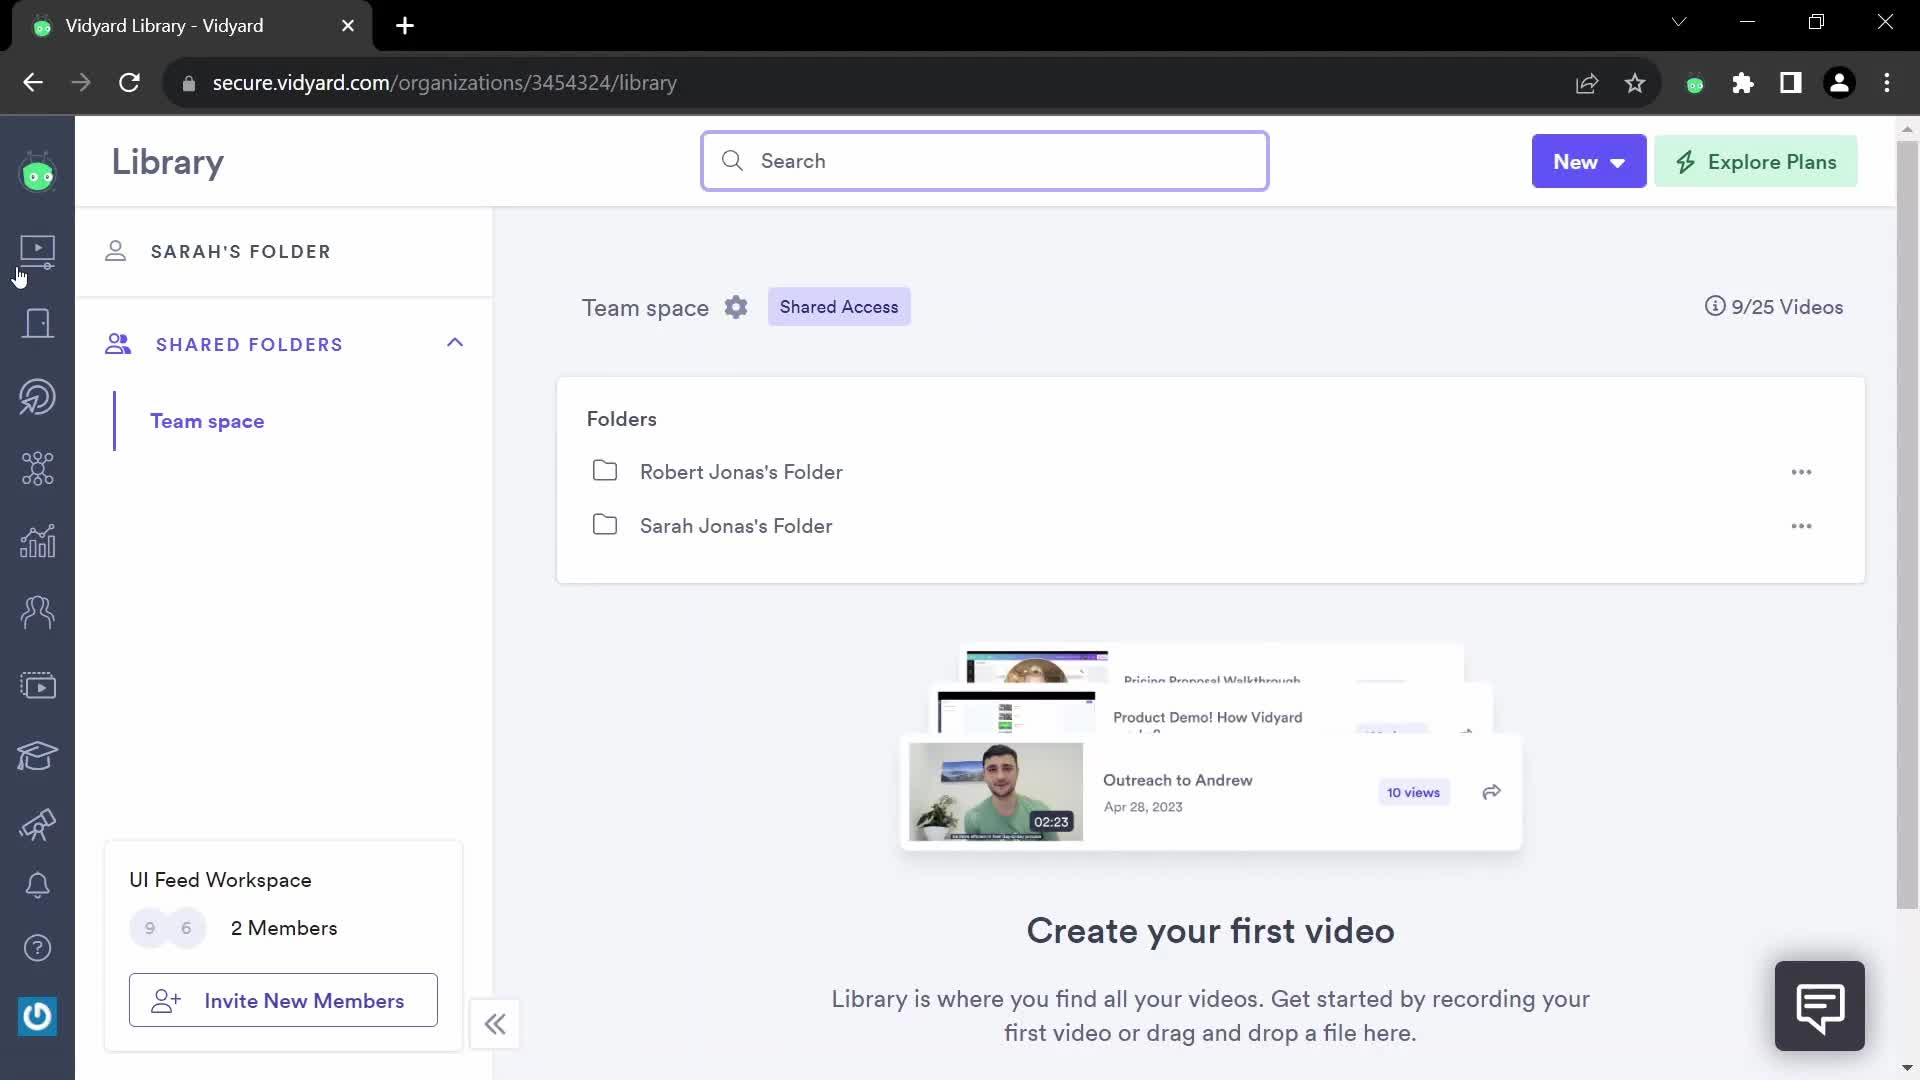Click Explore Plans button
This screenshot has height=1080, width=1920.
pos(1756,161)
